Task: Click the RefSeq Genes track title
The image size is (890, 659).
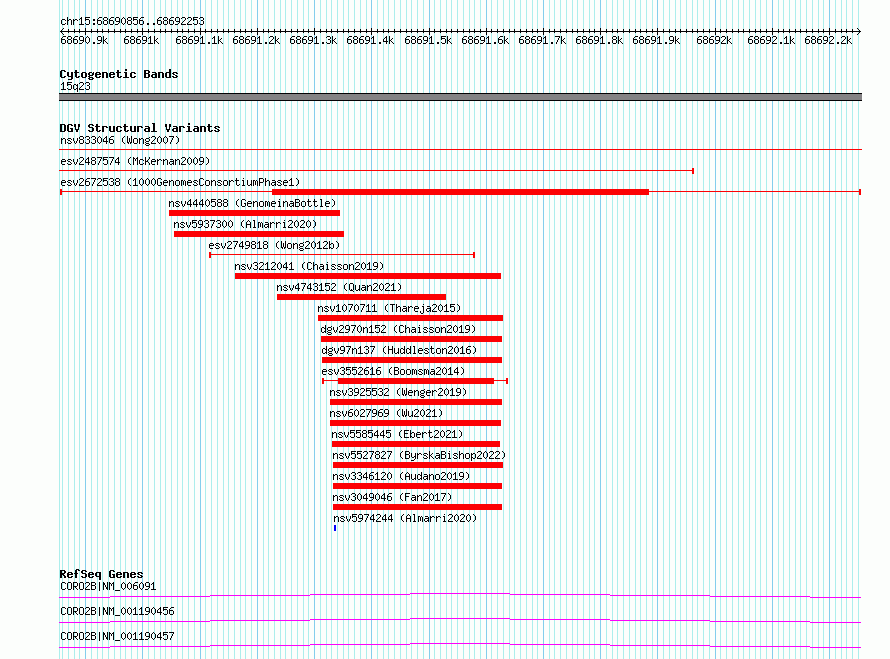Action: click(x=101, y=574)
